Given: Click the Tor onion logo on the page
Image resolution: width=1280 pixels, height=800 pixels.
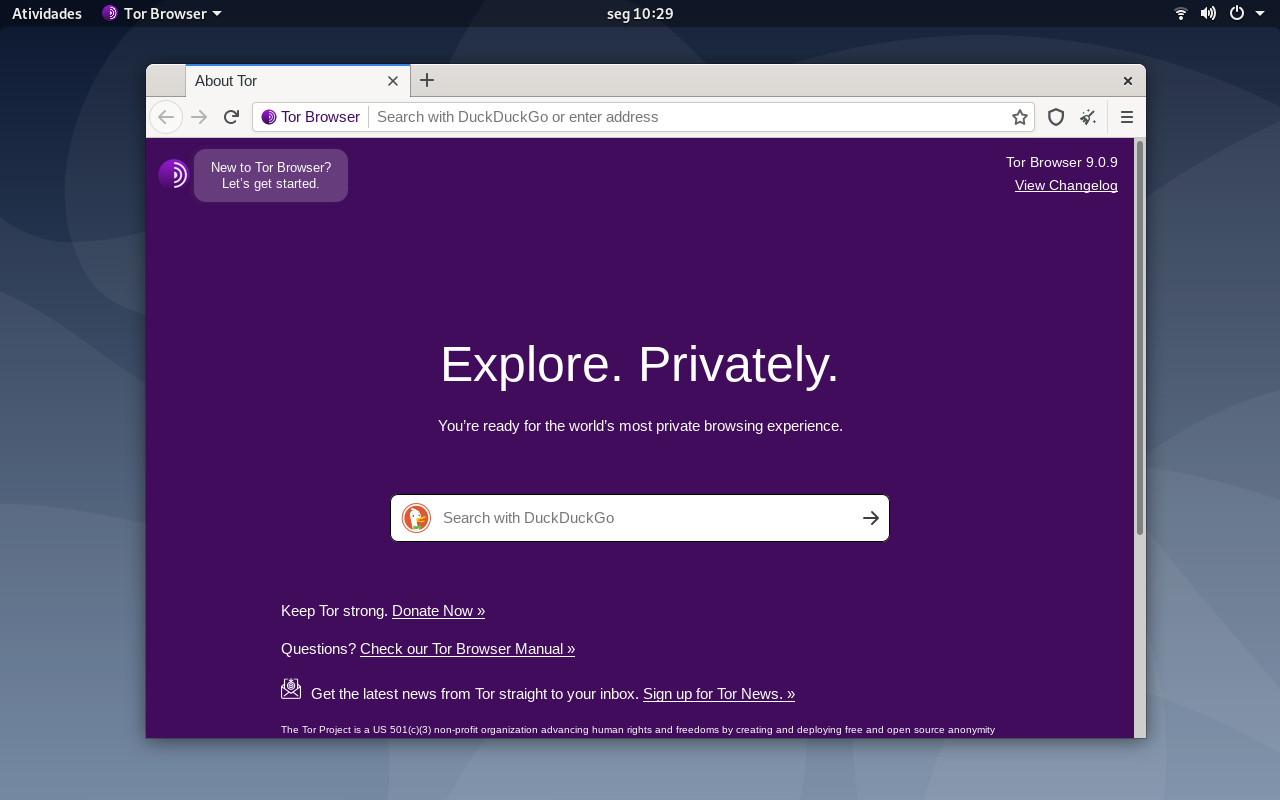Looking at the screenshot, I should 173,175.
